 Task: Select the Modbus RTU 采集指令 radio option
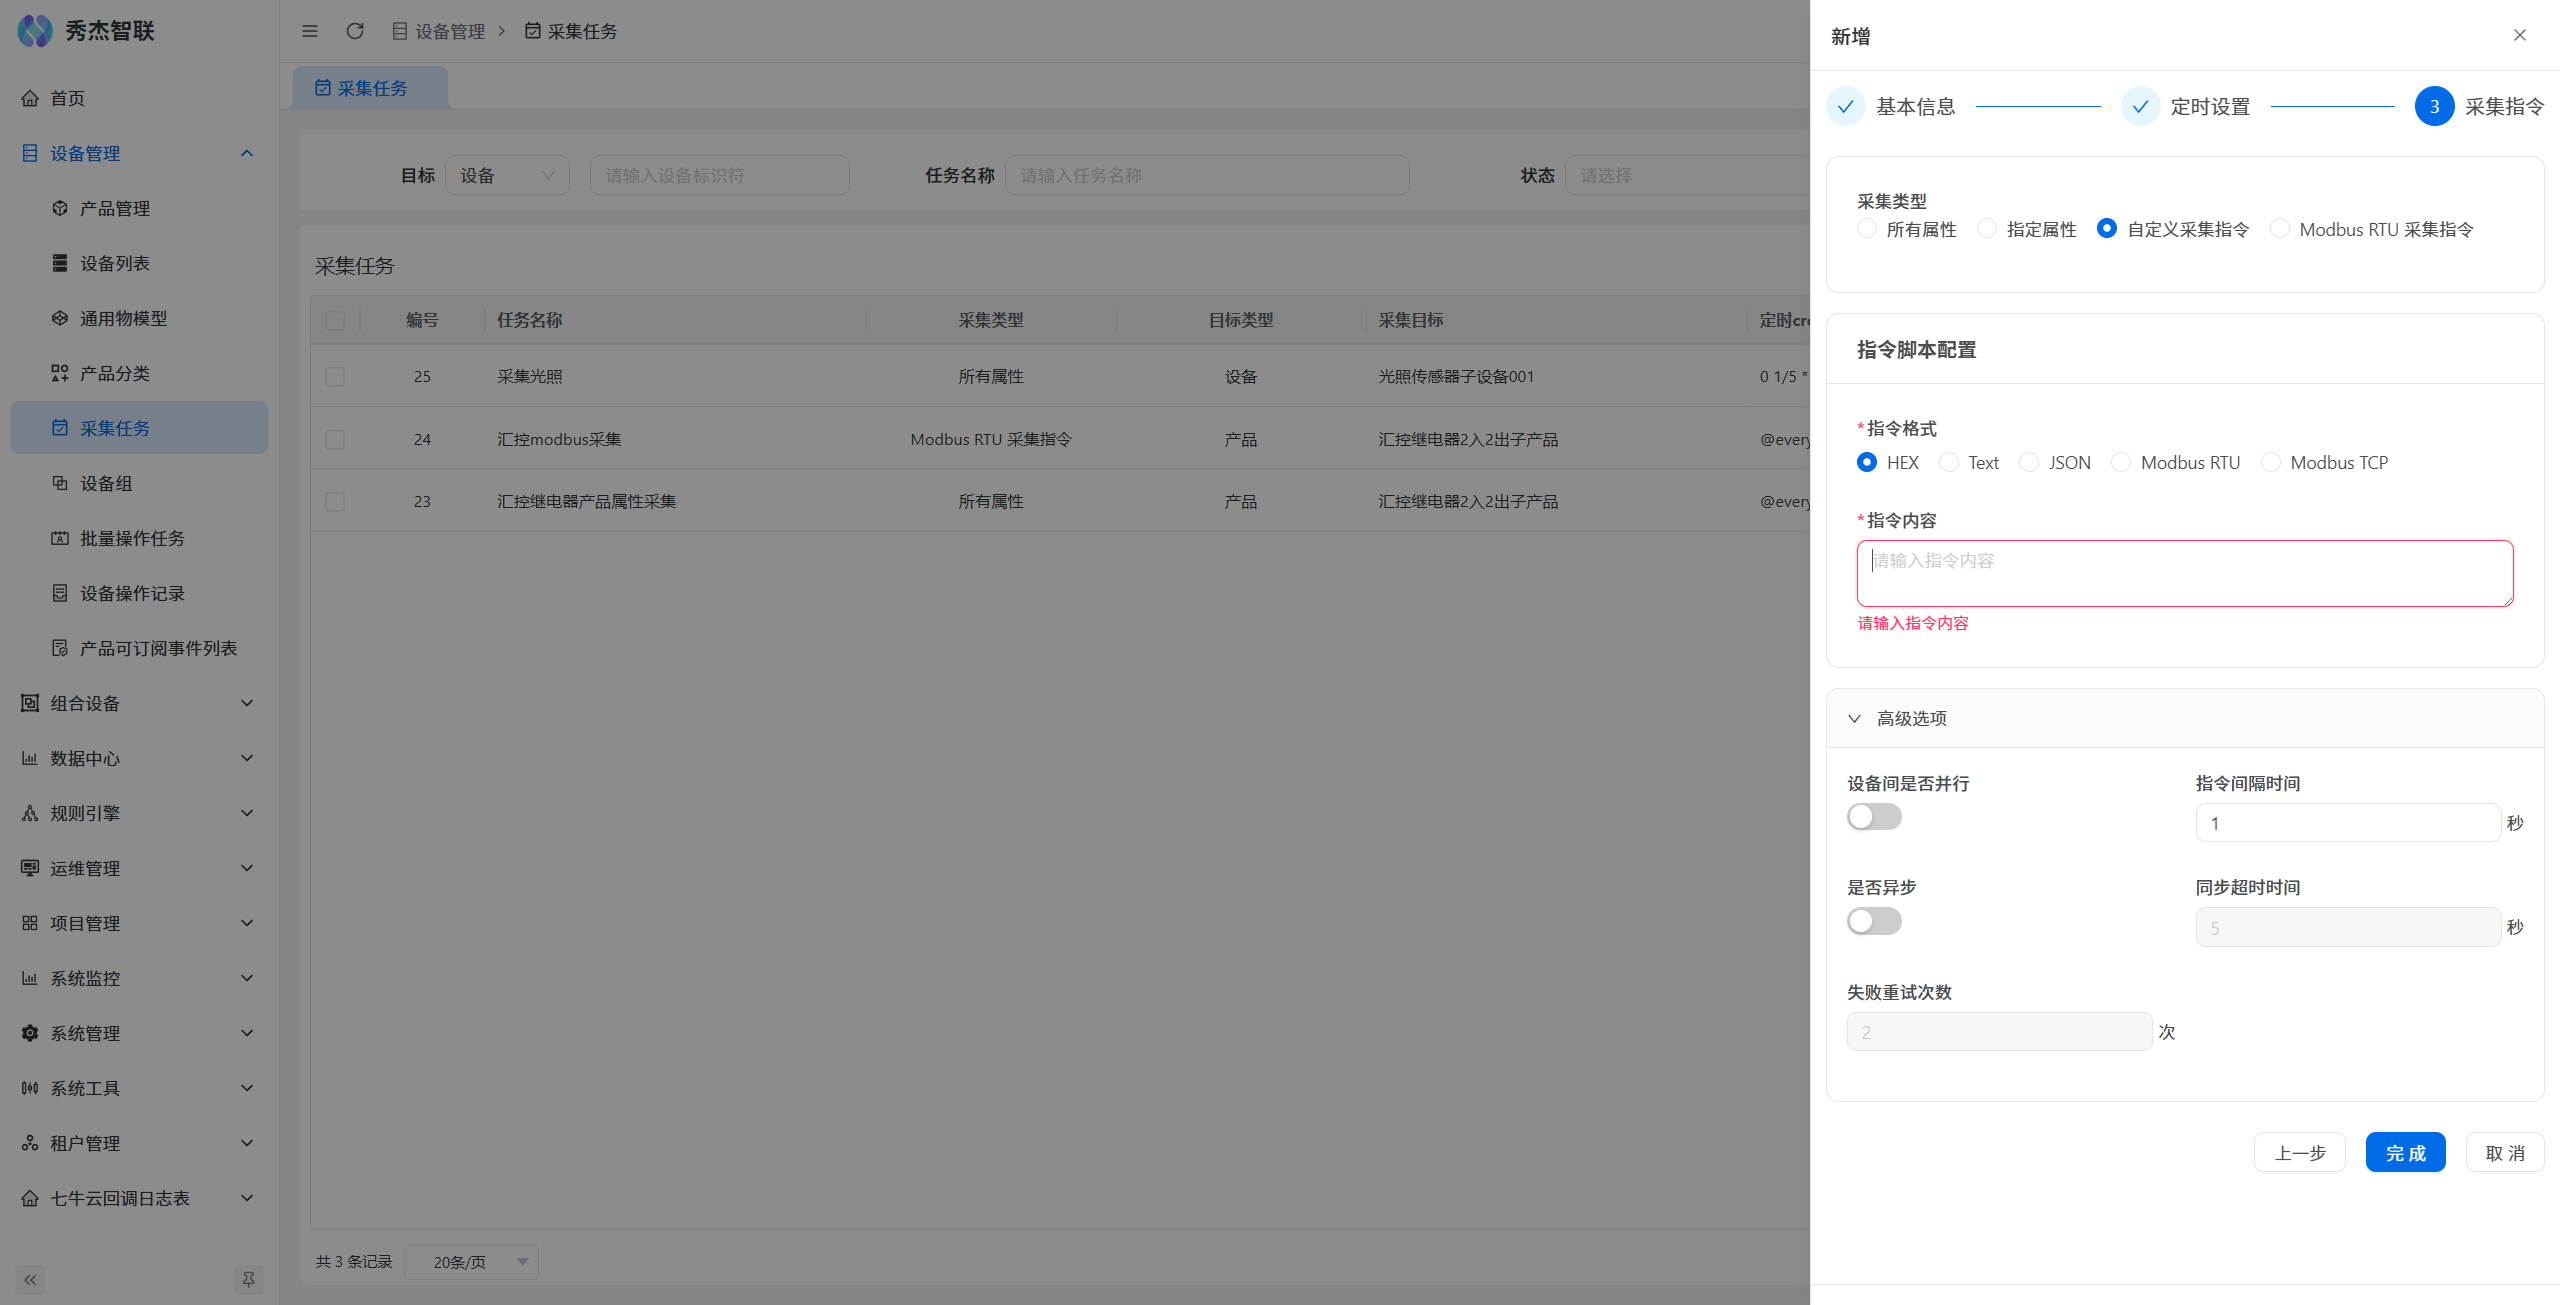(2279, 229)
